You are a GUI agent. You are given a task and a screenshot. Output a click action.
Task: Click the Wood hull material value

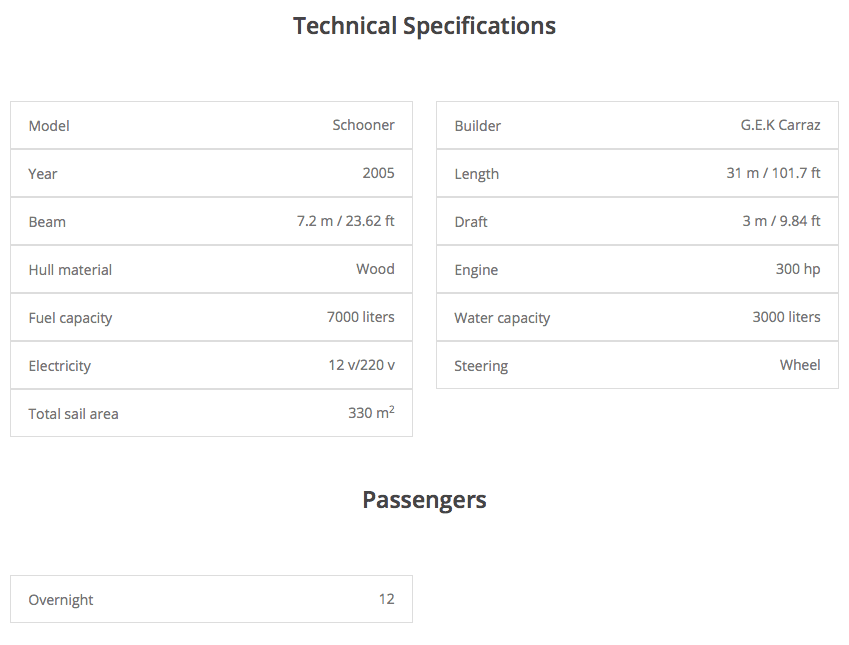click(375, 269)
